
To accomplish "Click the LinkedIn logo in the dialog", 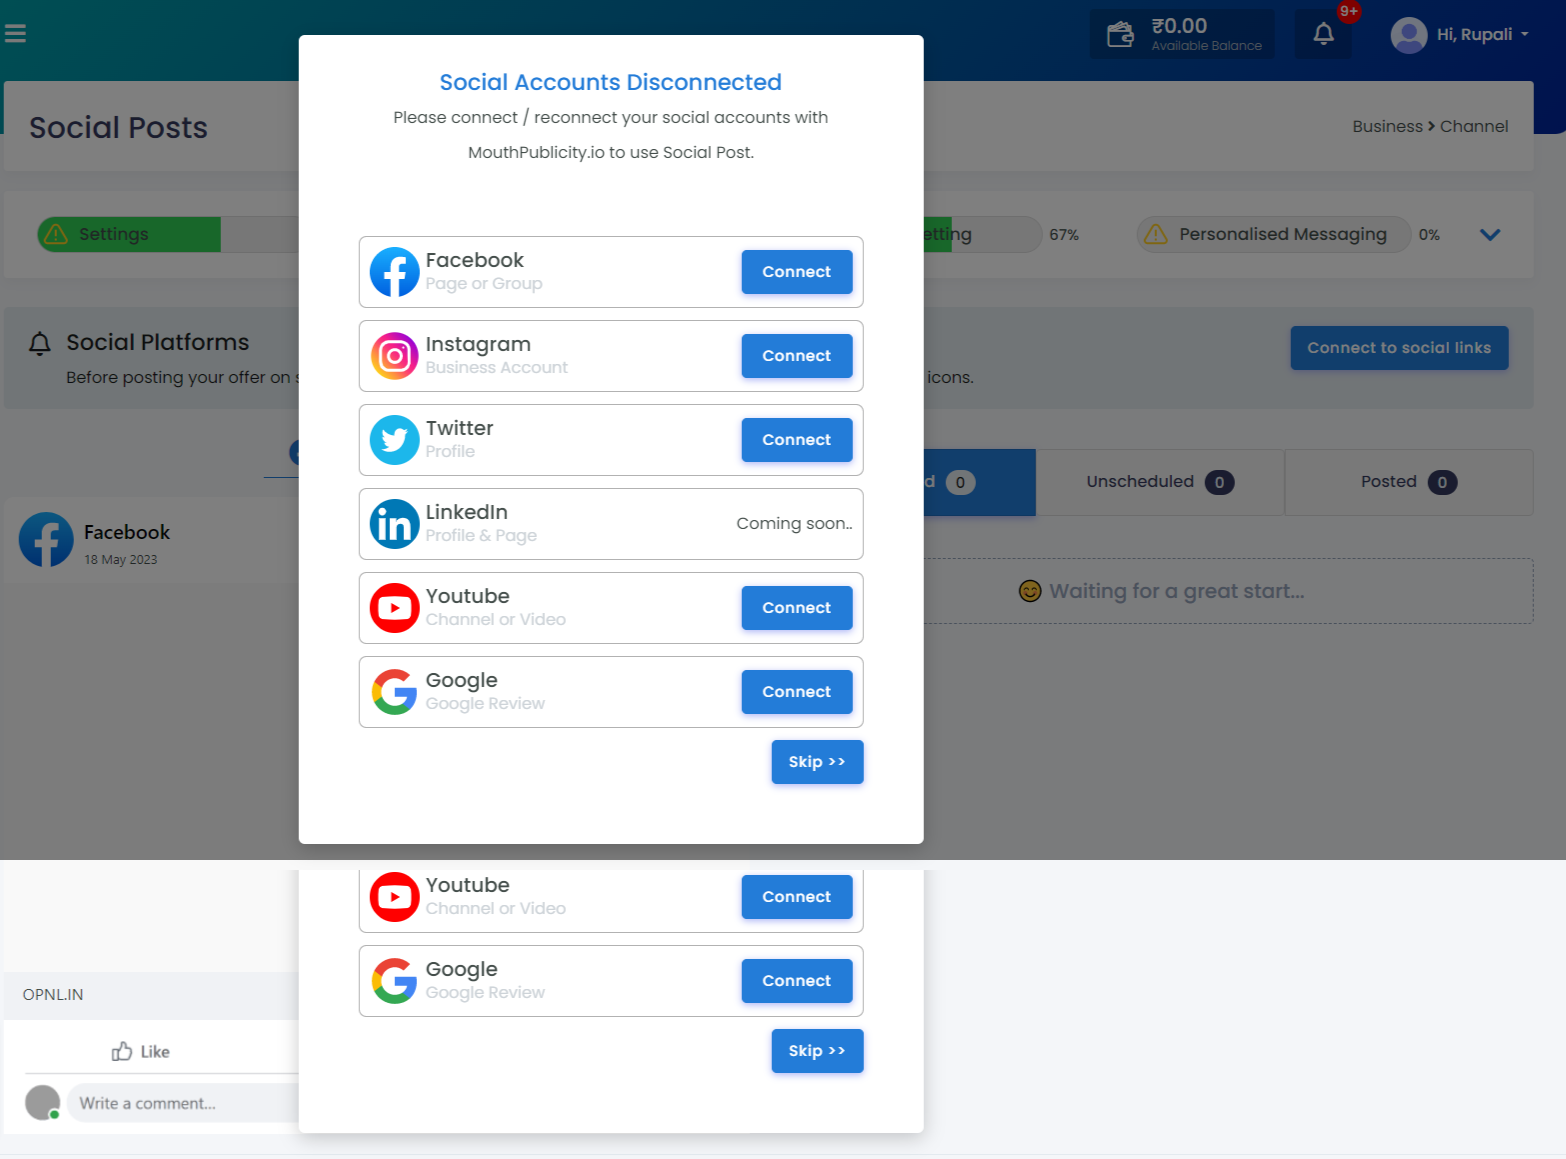I will tap(395, 524).
